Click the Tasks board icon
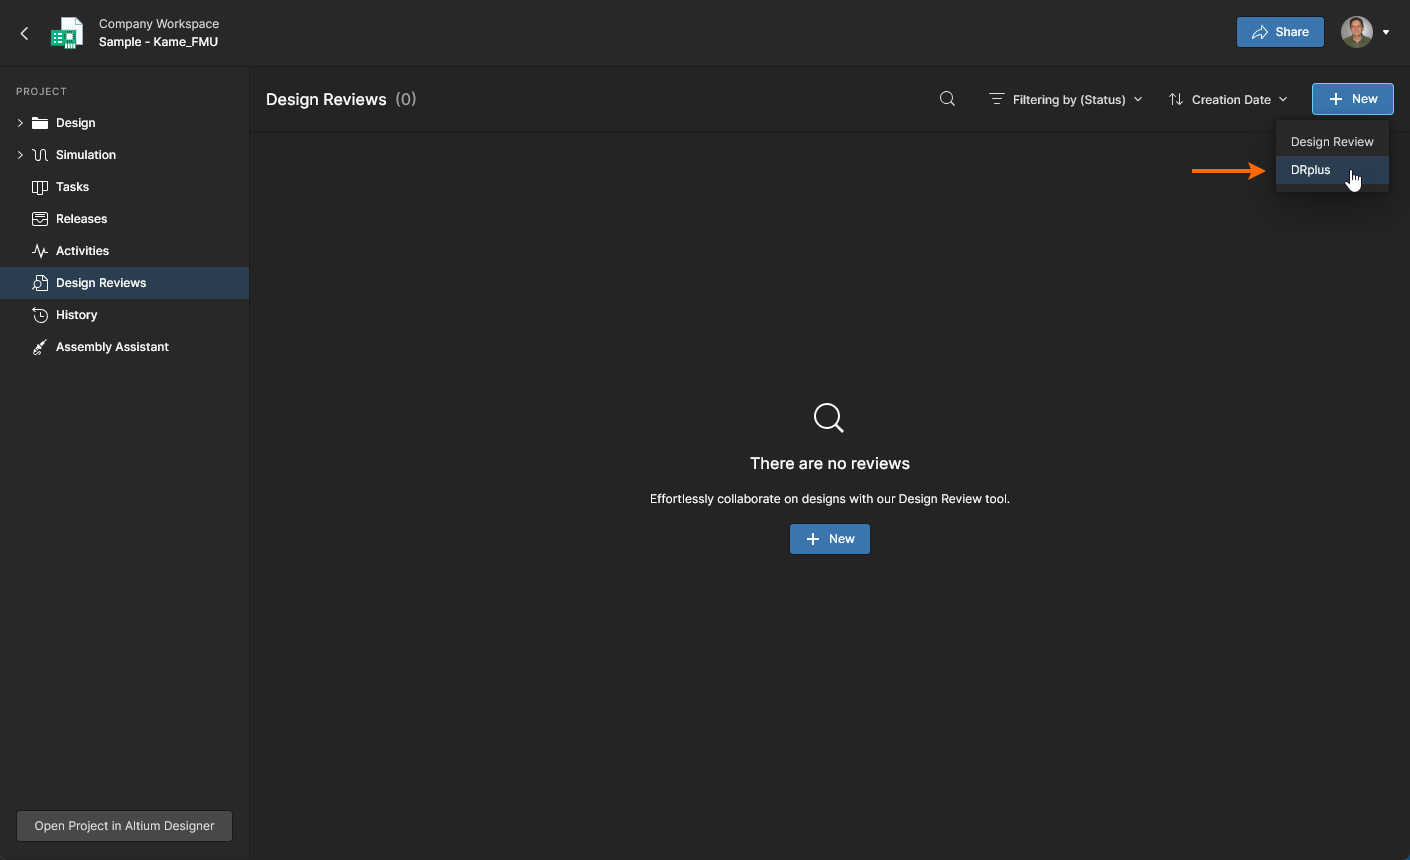Viewport: 1410px width, 860px height. tap(40, 187)
